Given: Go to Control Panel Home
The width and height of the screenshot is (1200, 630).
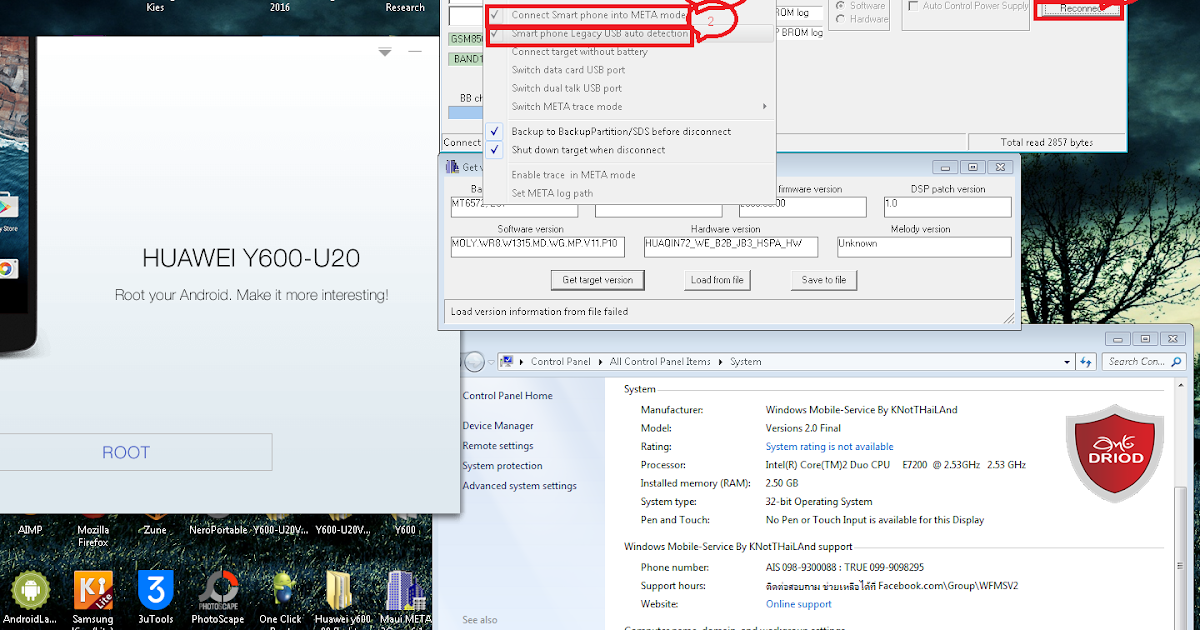Looking at the screenshot, I should pos(507,396).
